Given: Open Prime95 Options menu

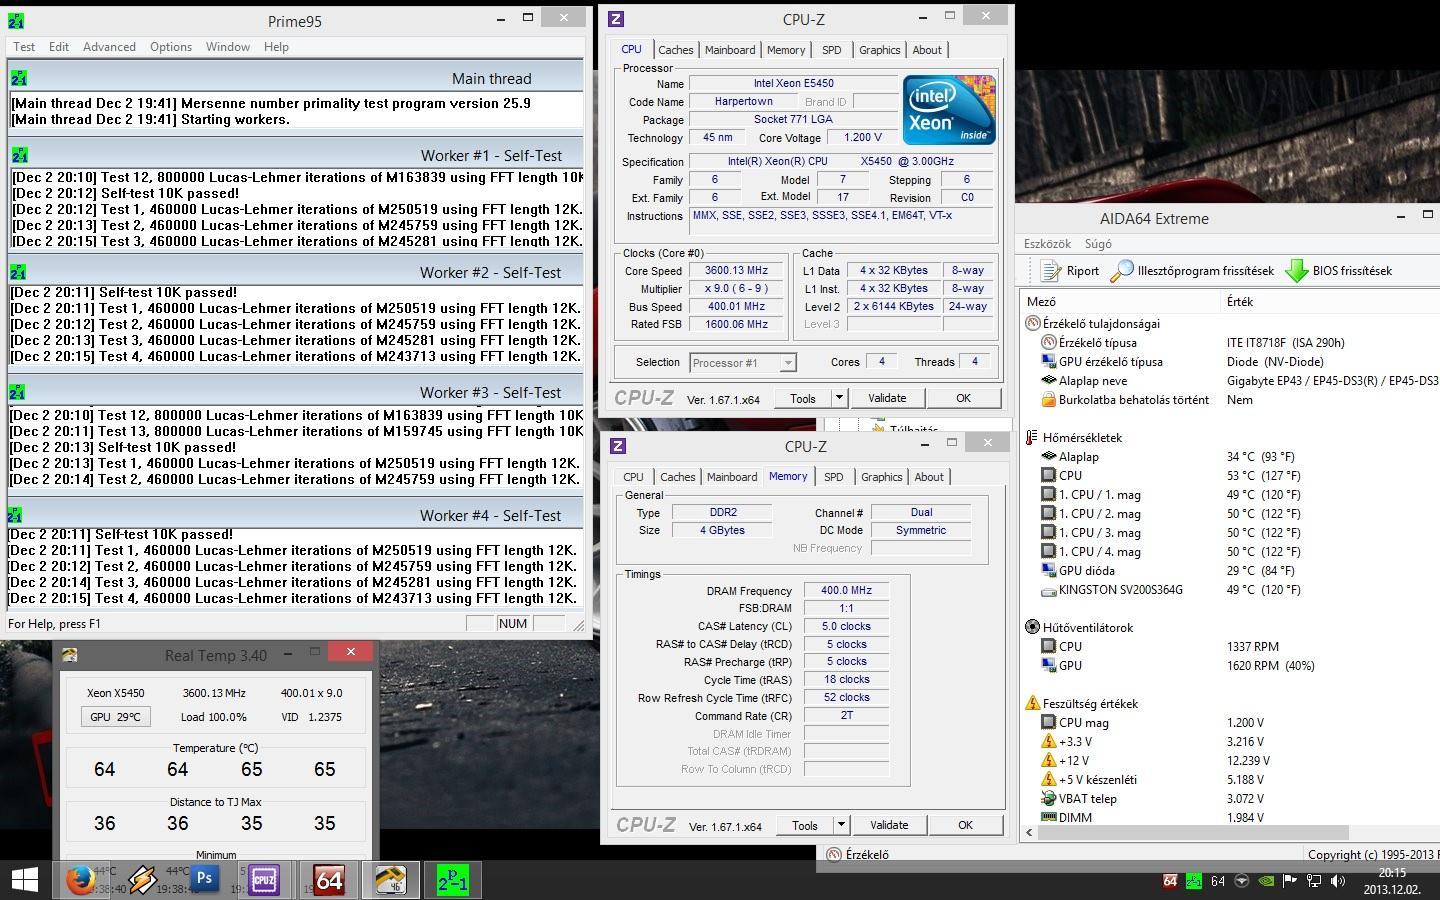Looking at the screenshot, I should (171, 47).
